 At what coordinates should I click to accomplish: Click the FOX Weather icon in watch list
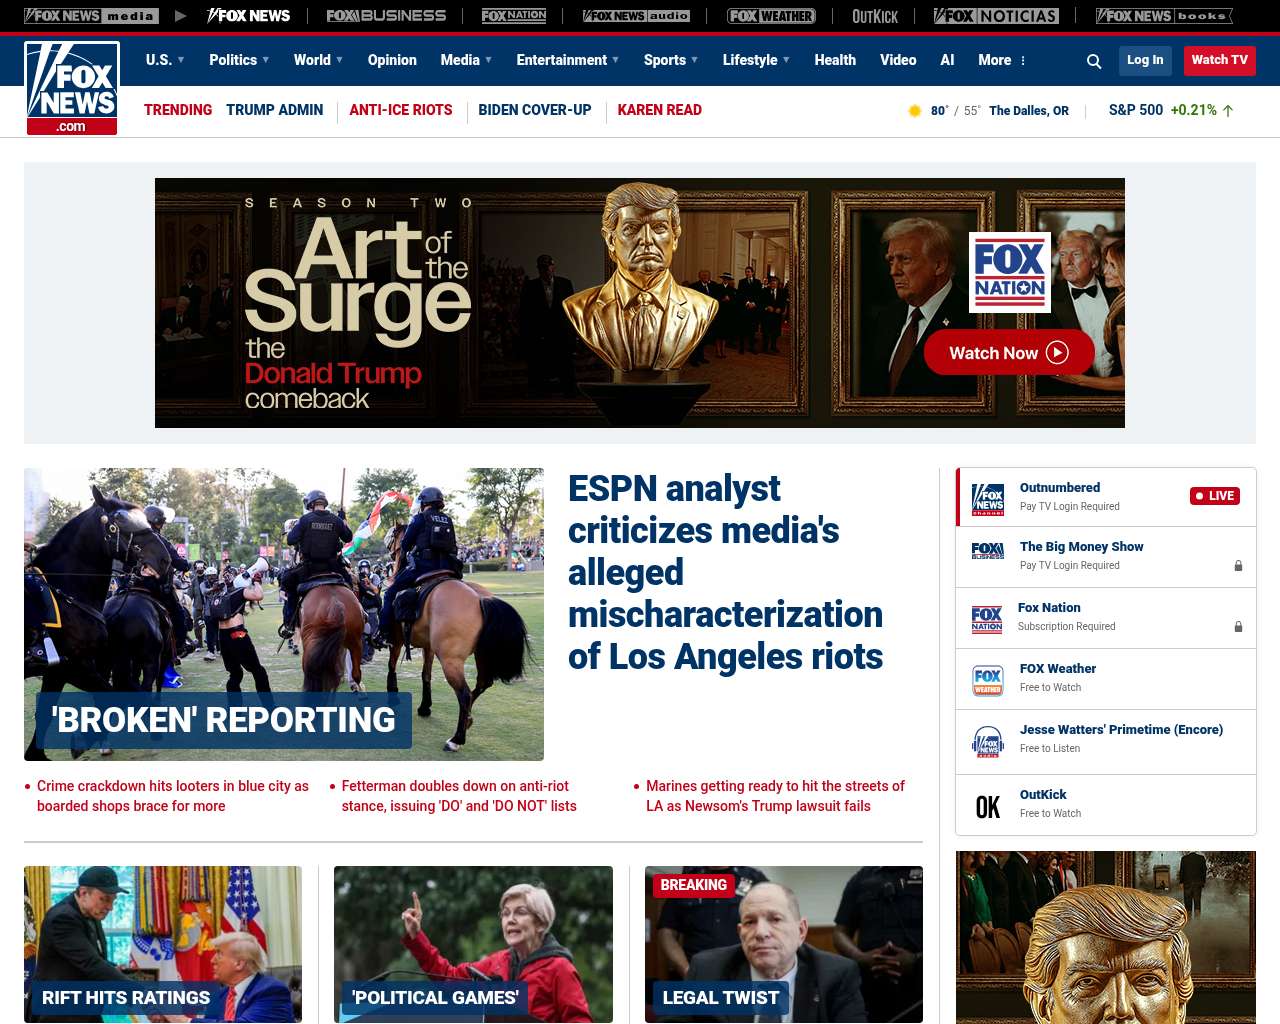click(988, 680)
